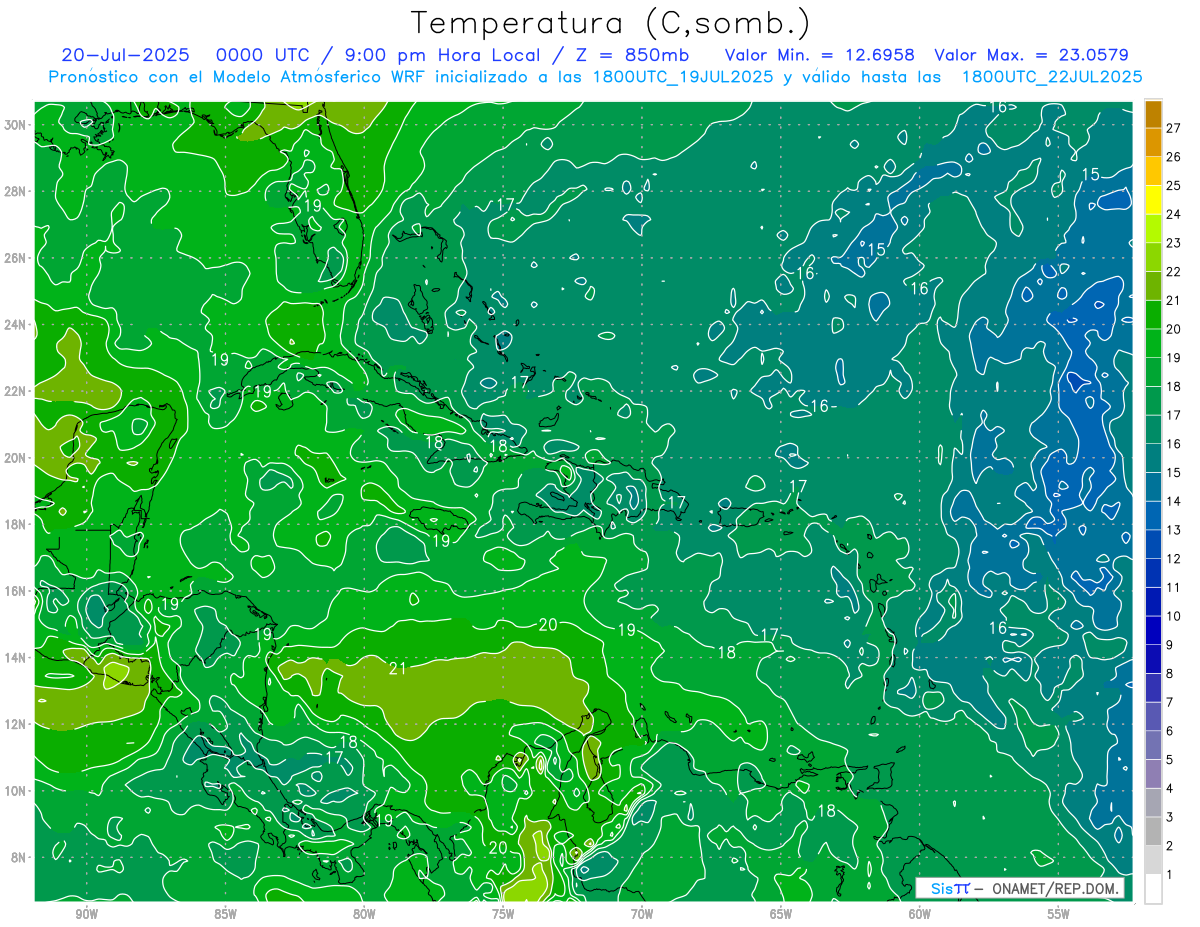Click legend value "8" on the colorbar
Image resolution: width=1200 pixels, height=927 pixels.
tap(1170, 673)
